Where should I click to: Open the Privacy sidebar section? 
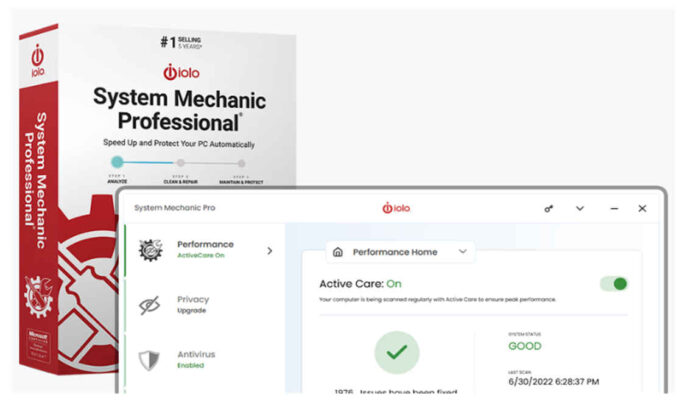tap(205, 305)
